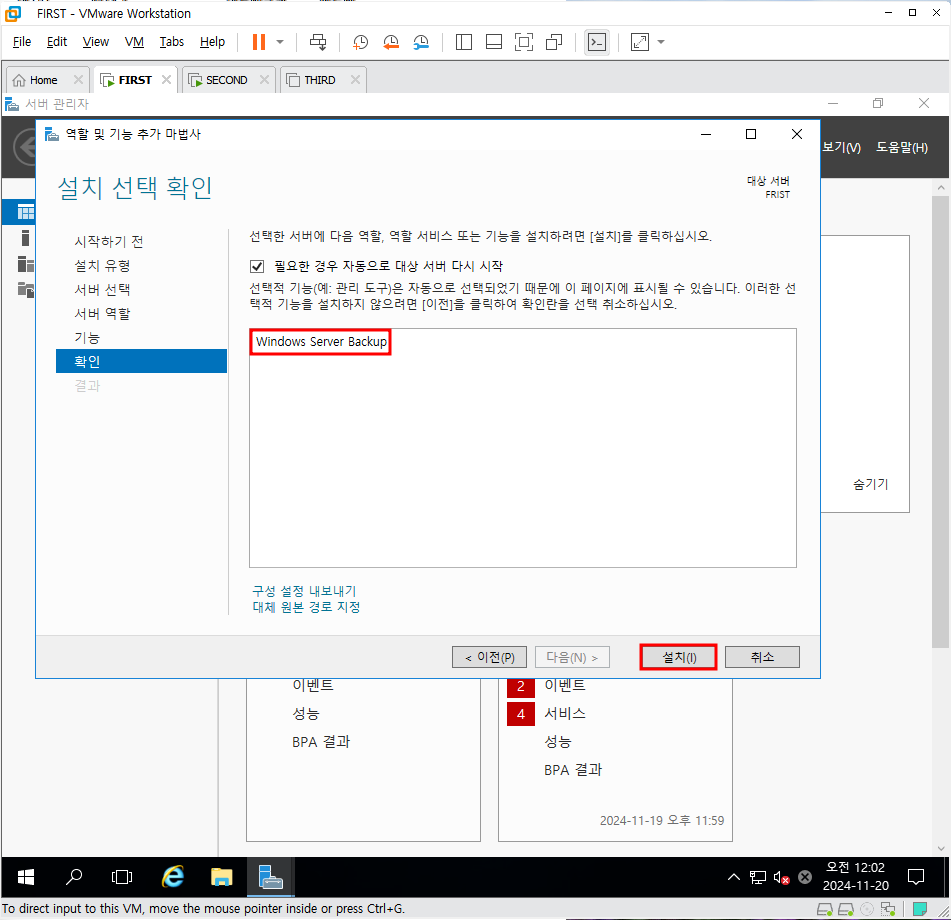
Task: Click the 구성 설정 내보내기 link
Action: click(x=304, y=591)
